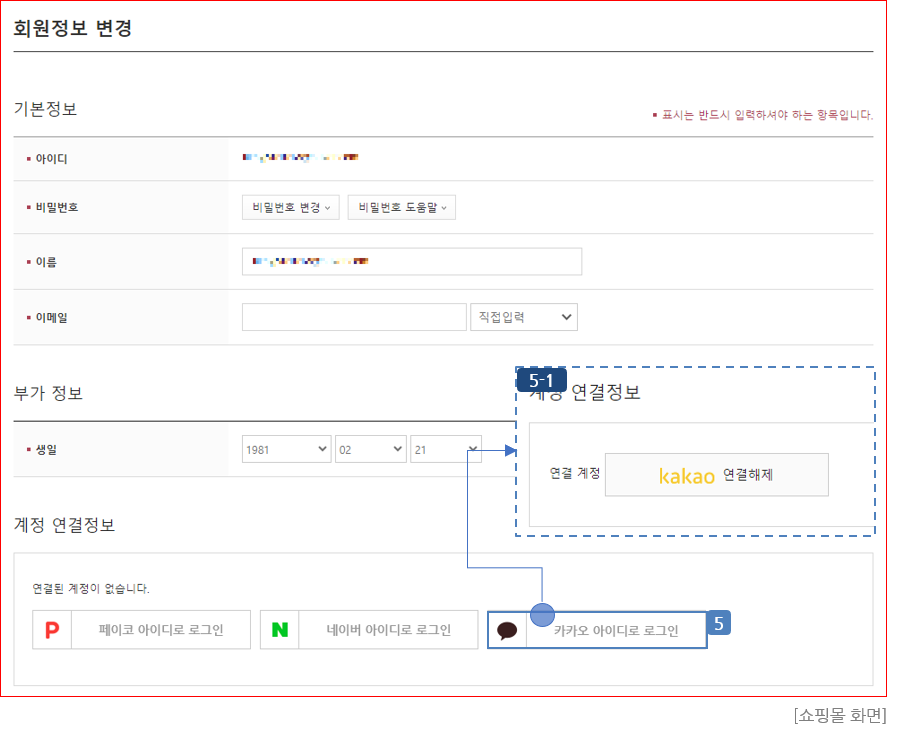
Task: Click the blue circle marker on Kakao button
Action: (542, 615)
